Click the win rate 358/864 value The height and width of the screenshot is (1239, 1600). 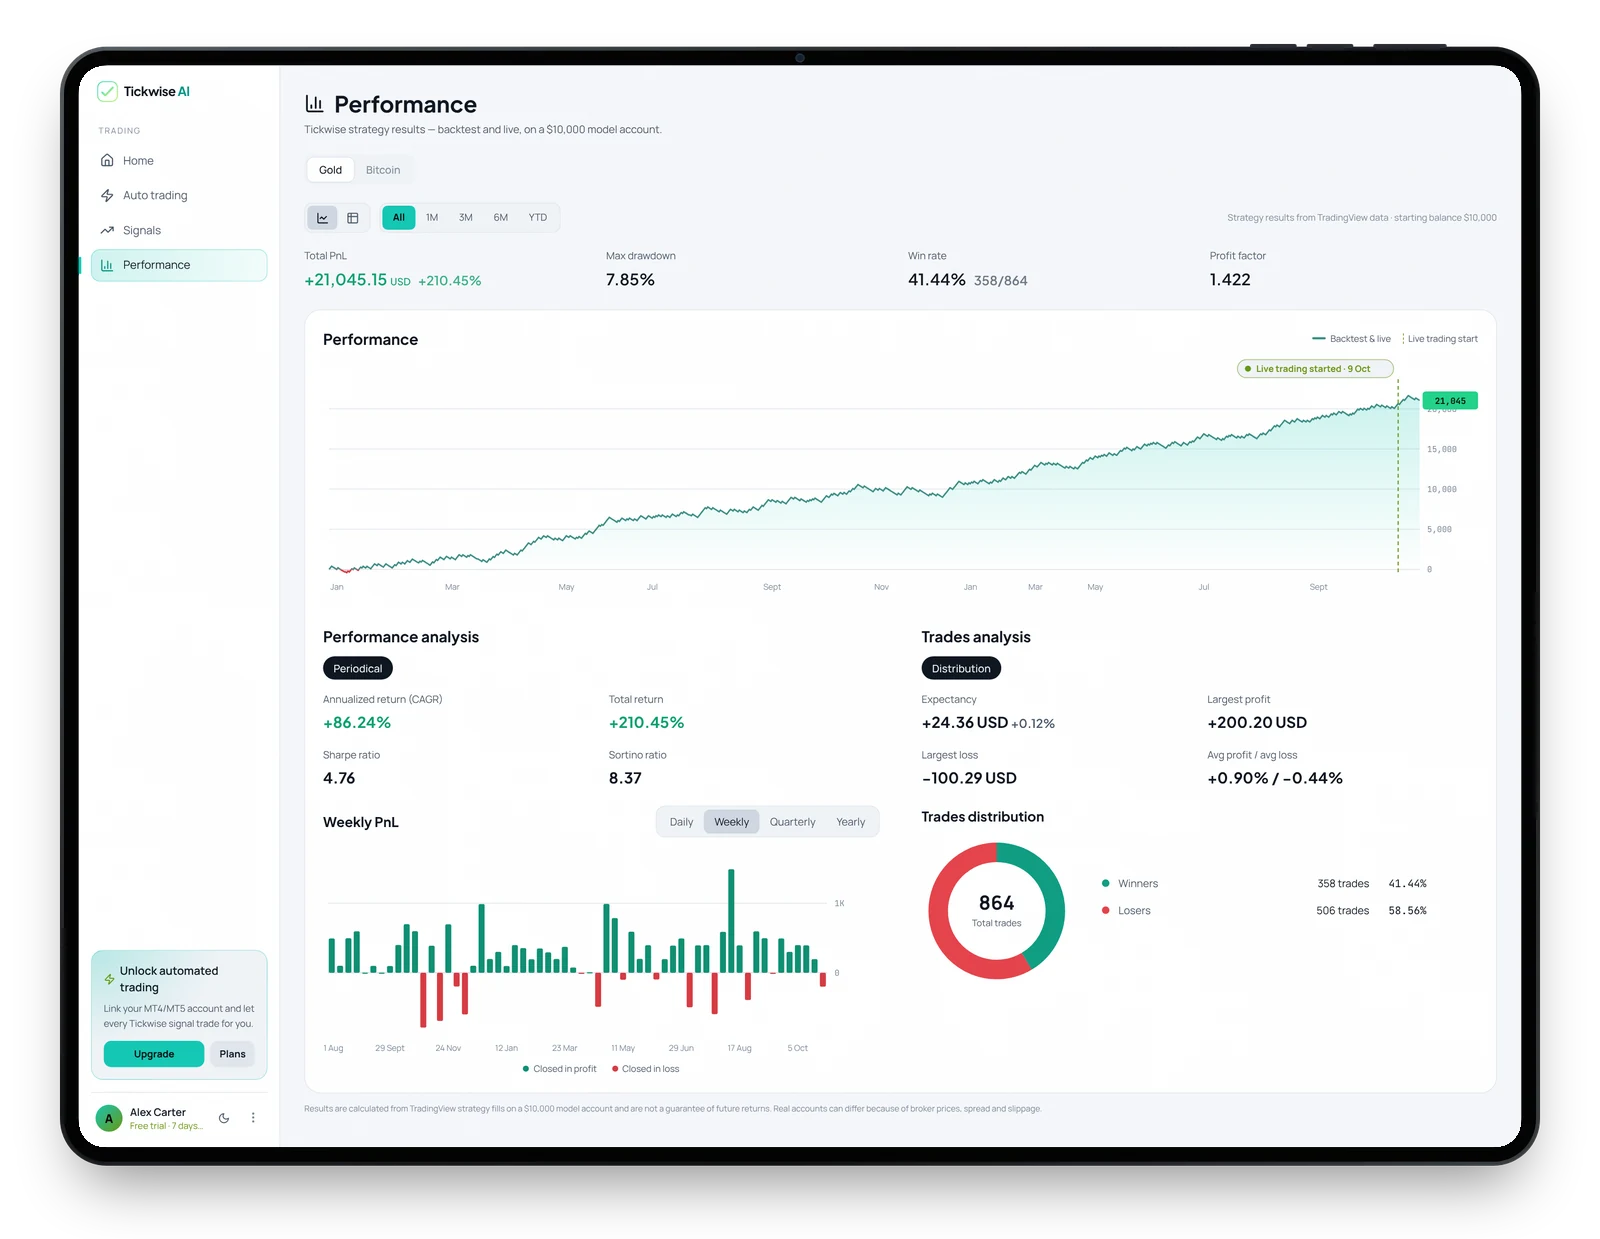click(1001, 281)
